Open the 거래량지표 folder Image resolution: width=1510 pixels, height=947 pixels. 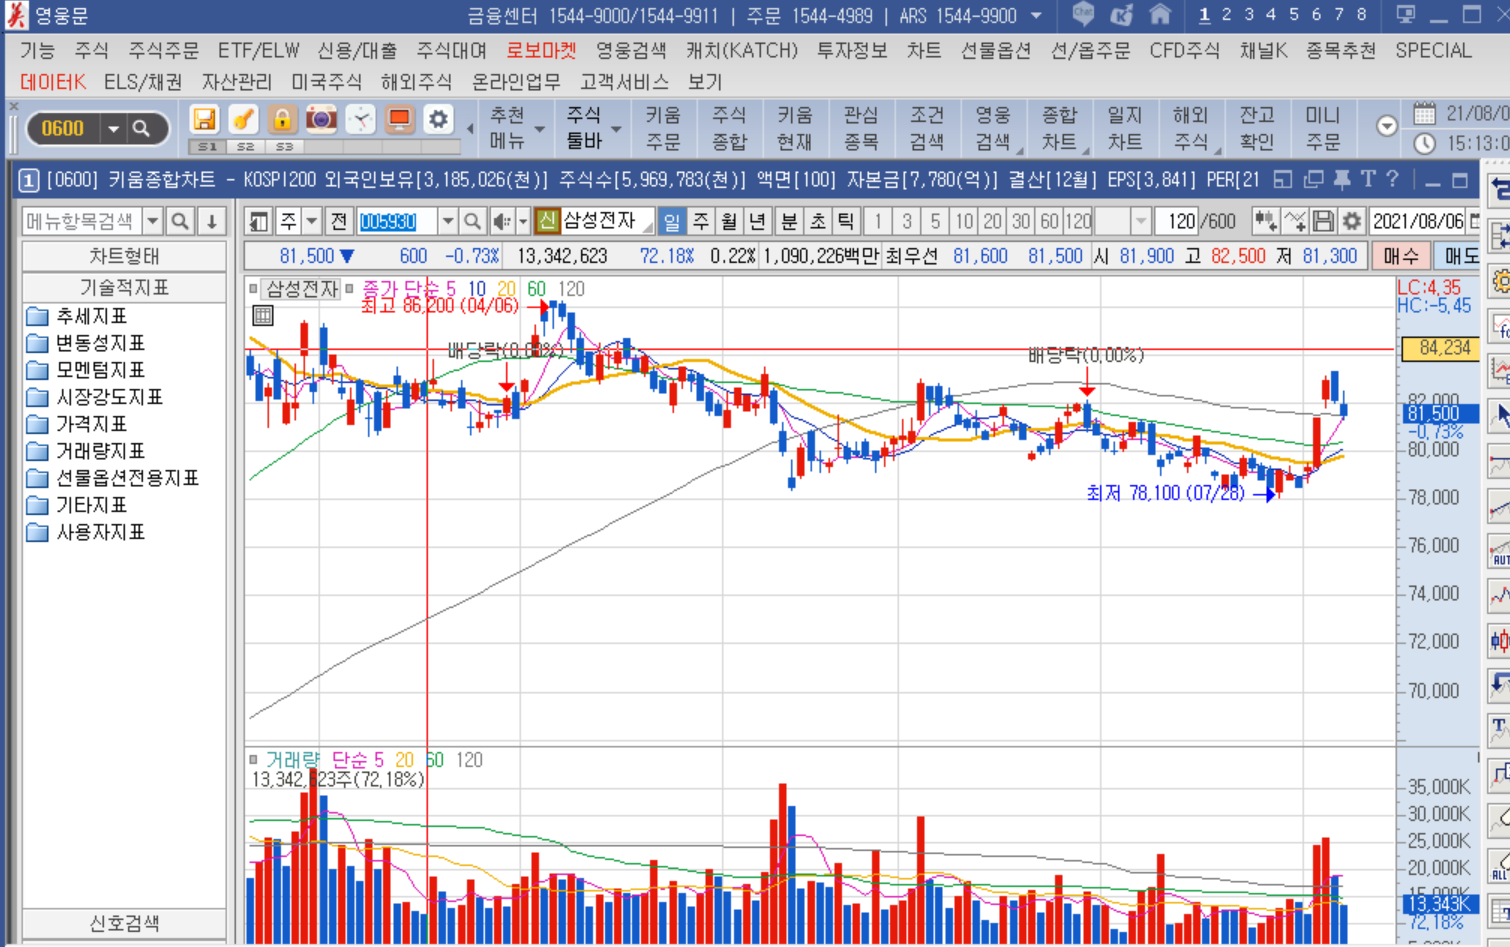point(100,451)
